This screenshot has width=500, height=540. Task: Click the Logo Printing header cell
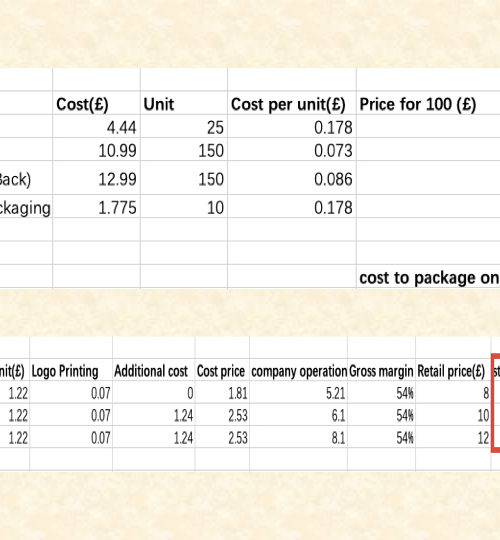click(71, 371)
